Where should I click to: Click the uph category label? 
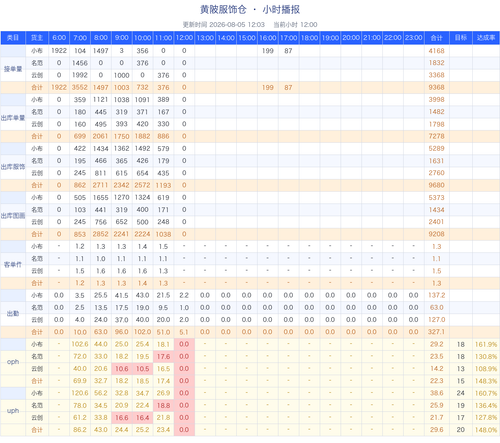tap(13, 411)
